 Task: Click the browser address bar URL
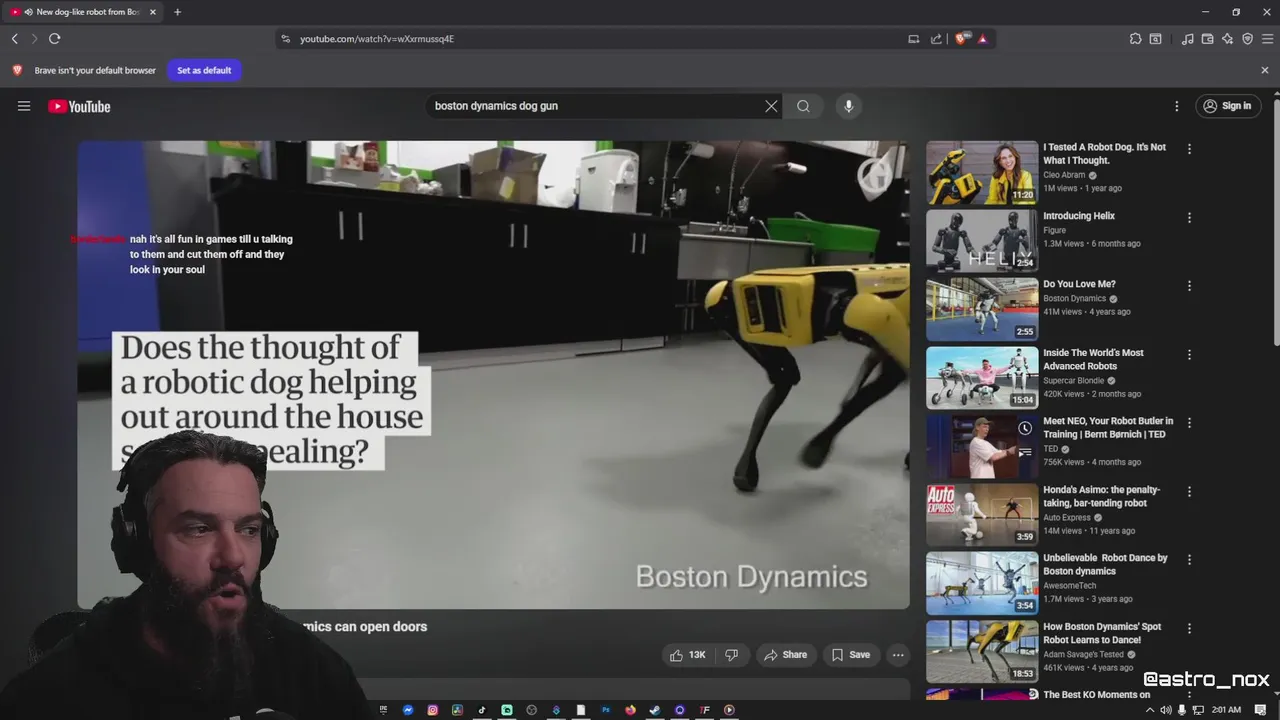tap(377, 39)
